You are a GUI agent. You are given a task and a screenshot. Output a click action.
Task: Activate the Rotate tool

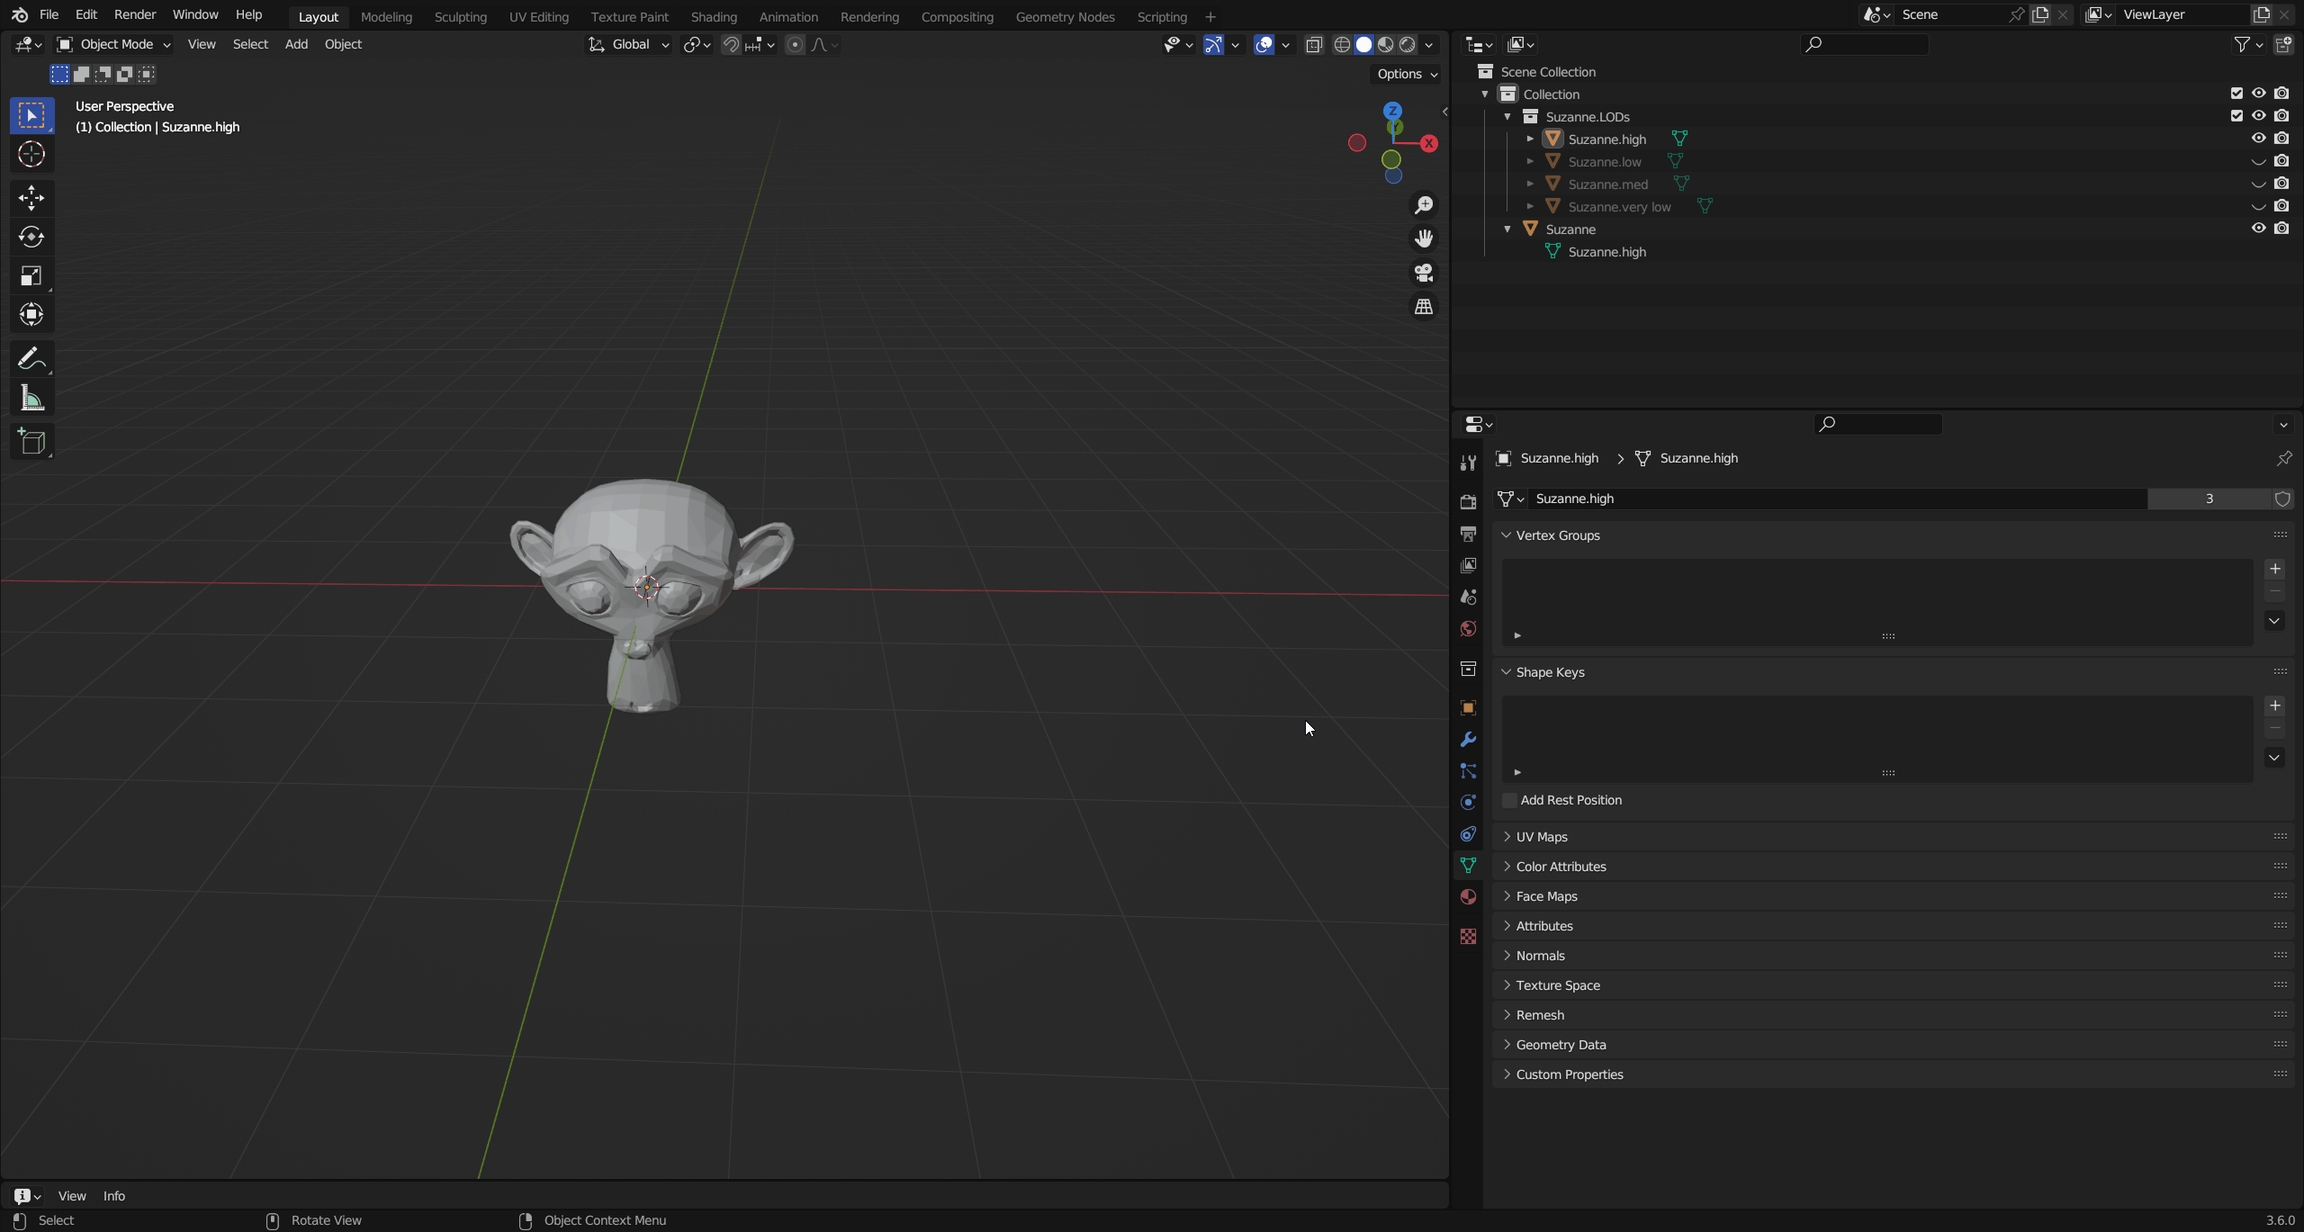pyautogui.click(x=31, y=237)
